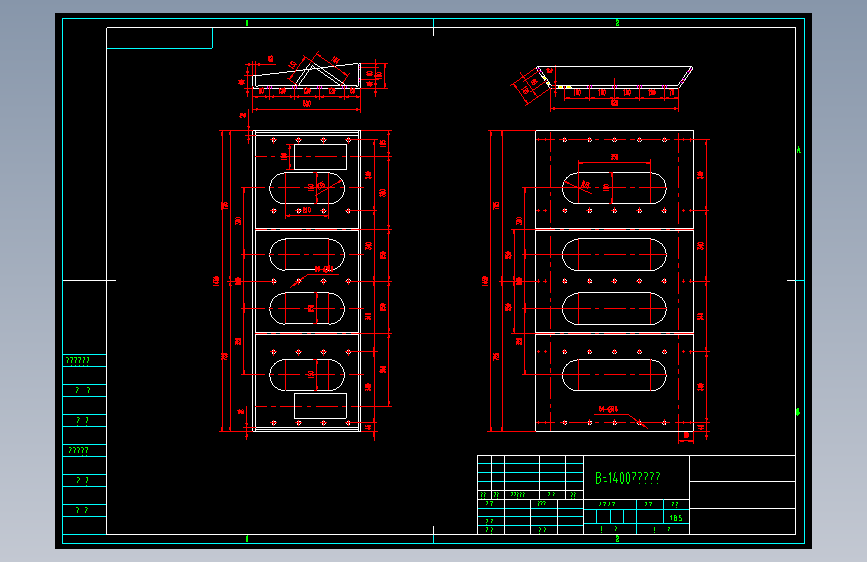Select the 185 value in the title block
Screen dimensions: 867x562
(676, 518)
